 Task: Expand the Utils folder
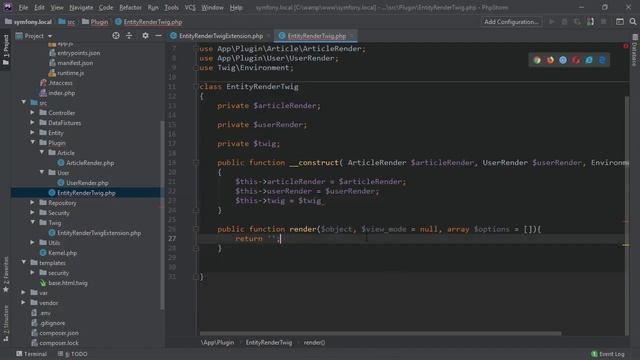pyautogui.click(x=33, y=242)
